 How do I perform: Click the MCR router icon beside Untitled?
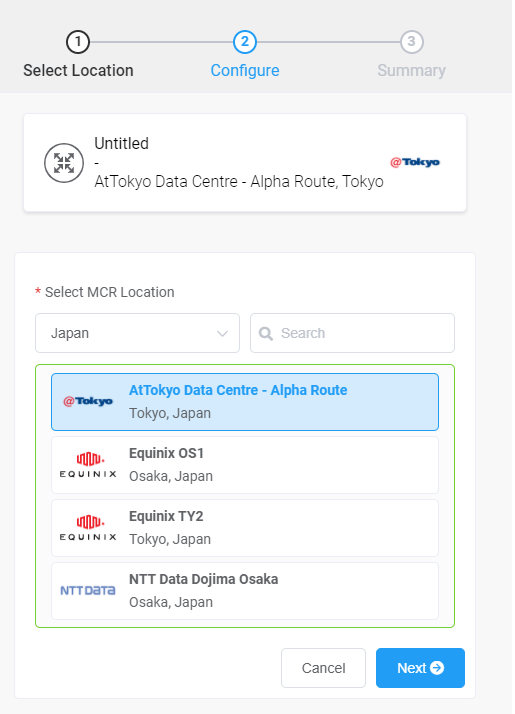(x=64, y=163)
